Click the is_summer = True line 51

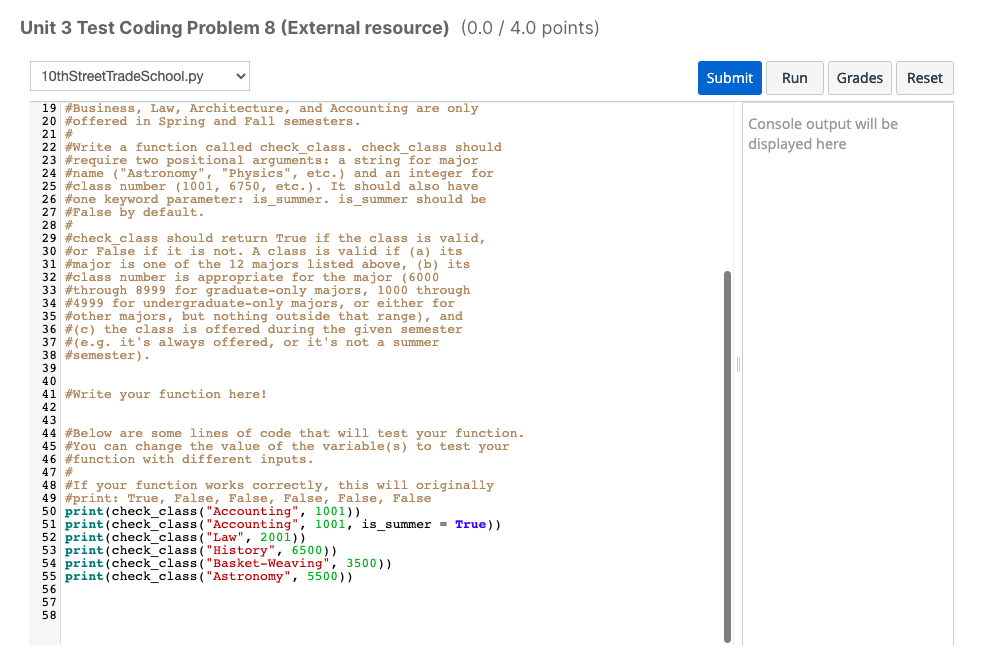point(282,524)
